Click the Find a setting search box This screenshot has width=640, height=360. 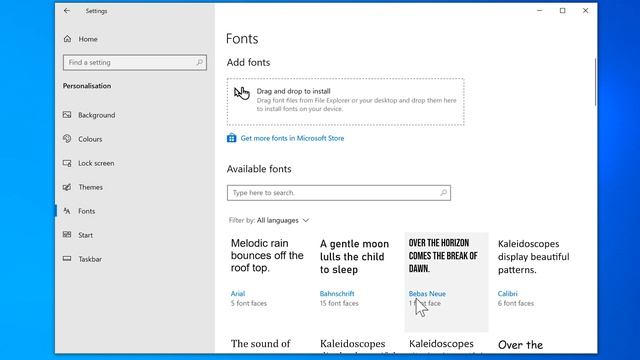(x=135, y=62)
